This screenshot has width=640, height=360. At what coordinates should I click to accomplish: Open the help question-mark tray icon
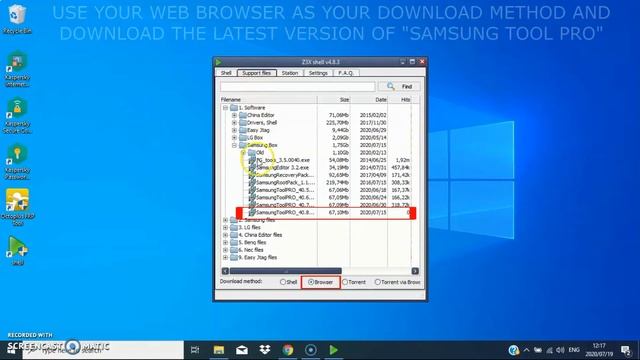513,350
